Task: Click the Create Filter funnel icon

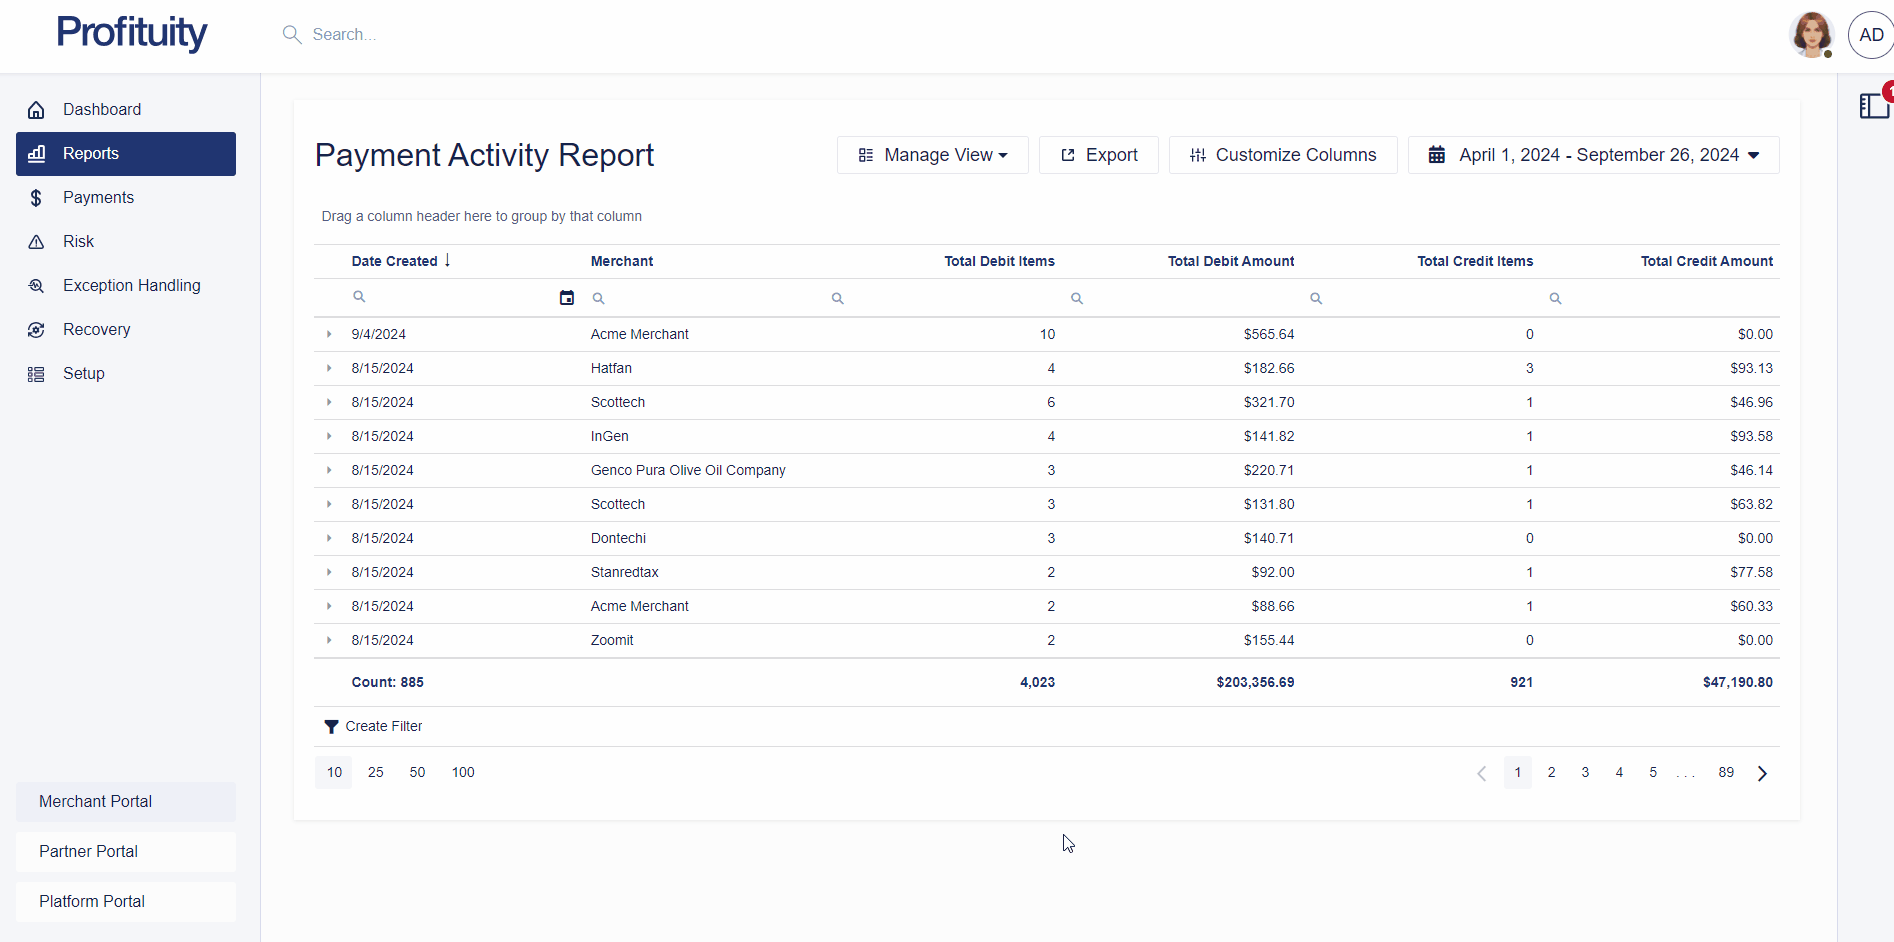Action: (331, 727)
